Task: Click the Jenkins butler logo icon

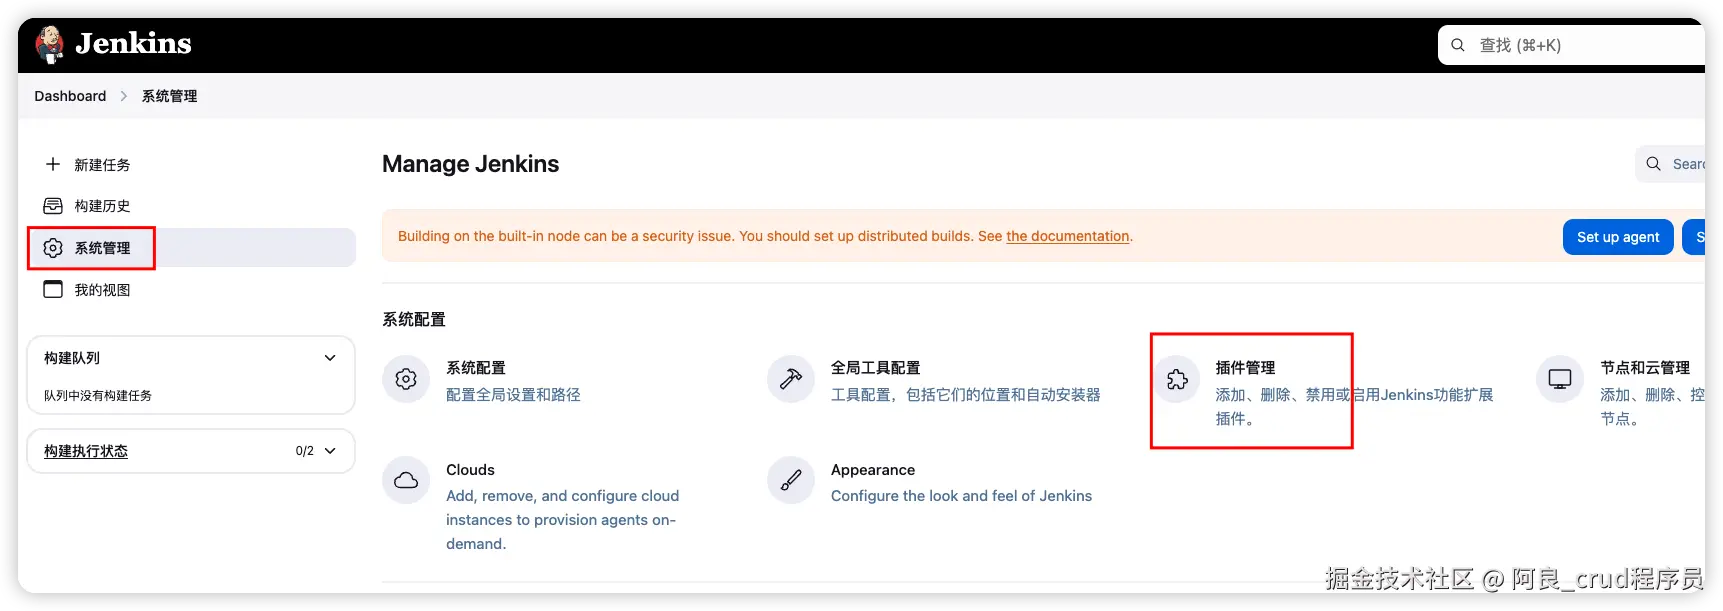Action: coord(50,45)
